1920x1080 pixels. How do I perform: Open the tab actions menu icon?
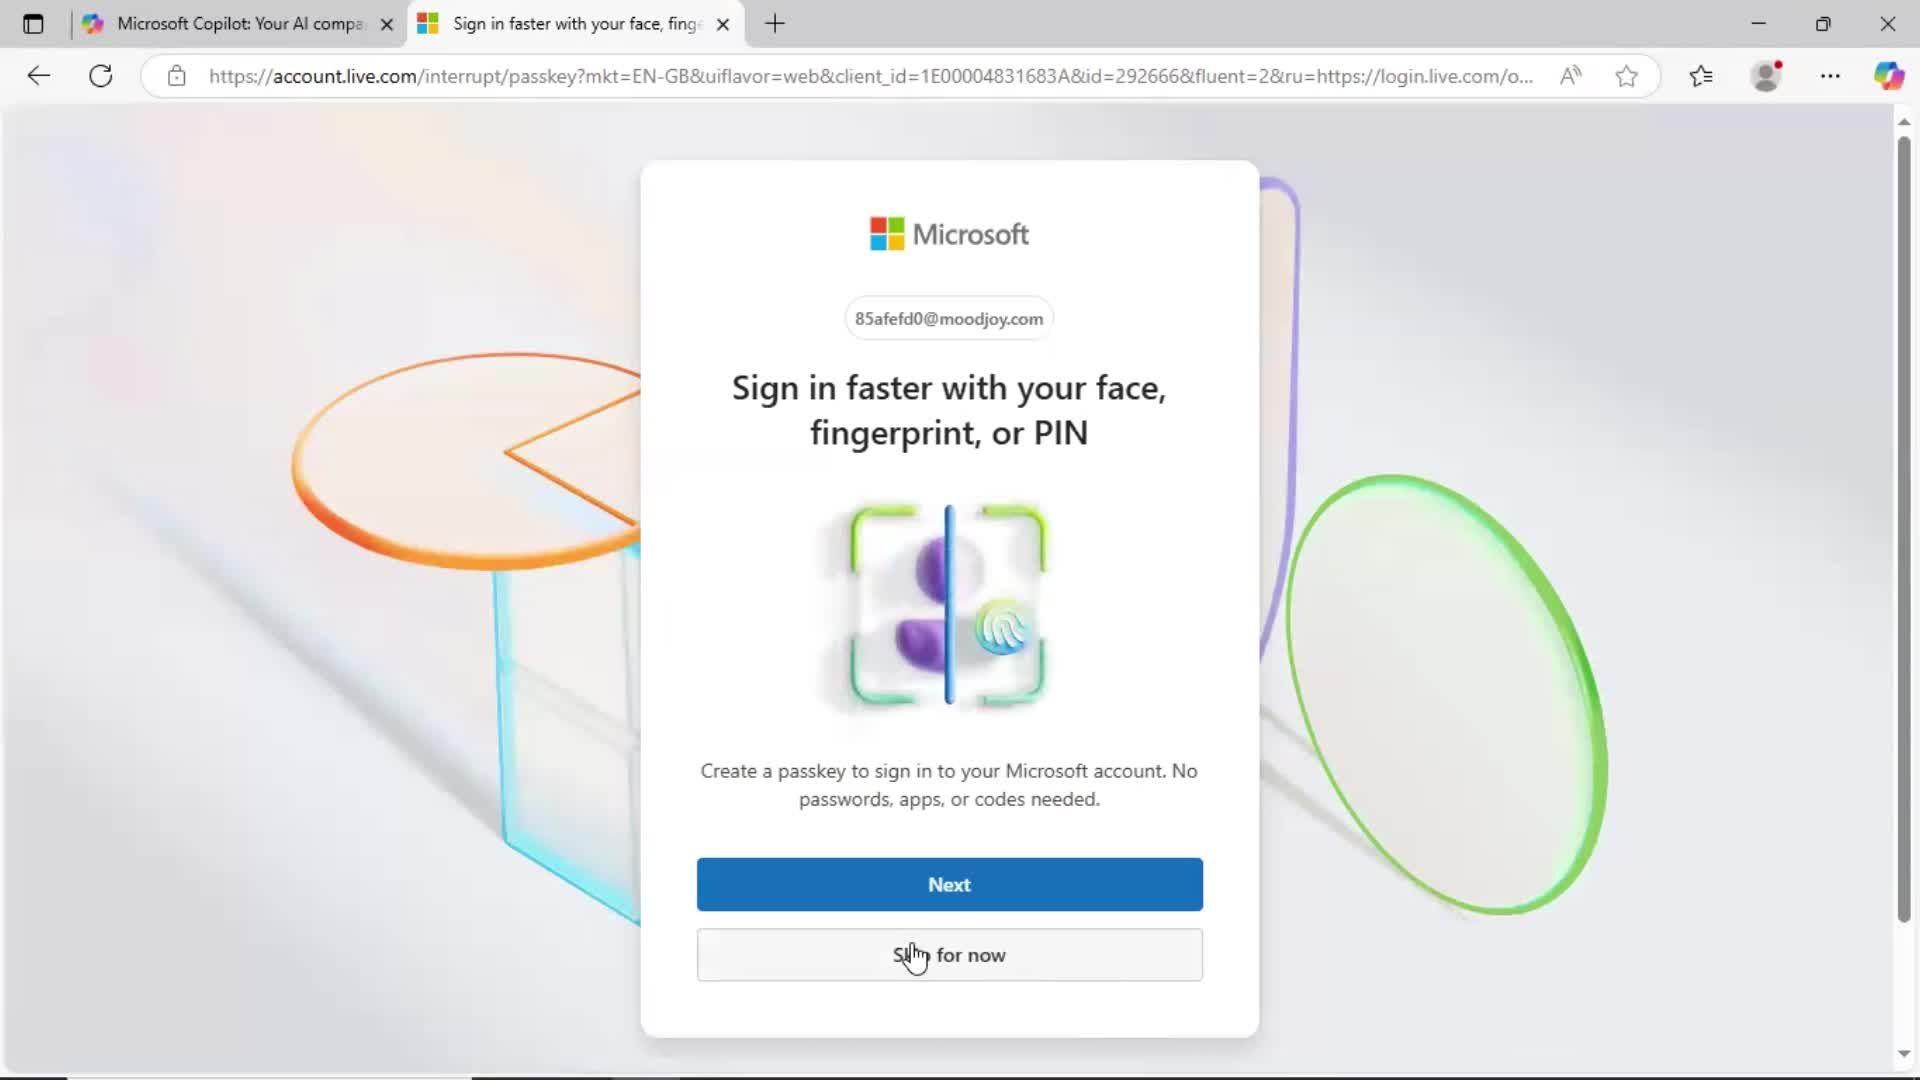pos(33,24)
